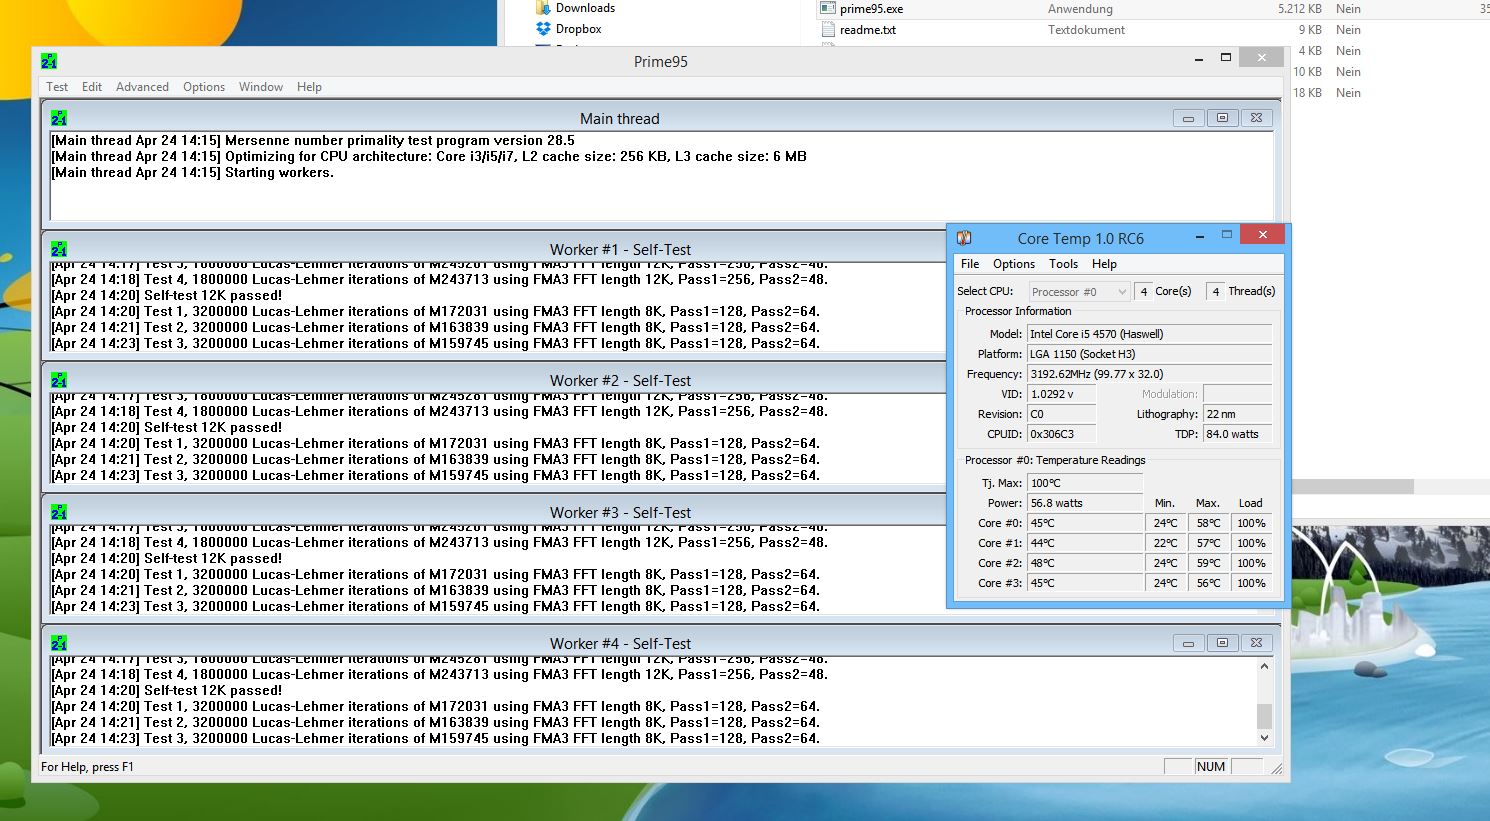Screen dimensions: 1490x821
Task: Click the "Textdokument" type cell in Explorer
Action: tap(1086, 30)
